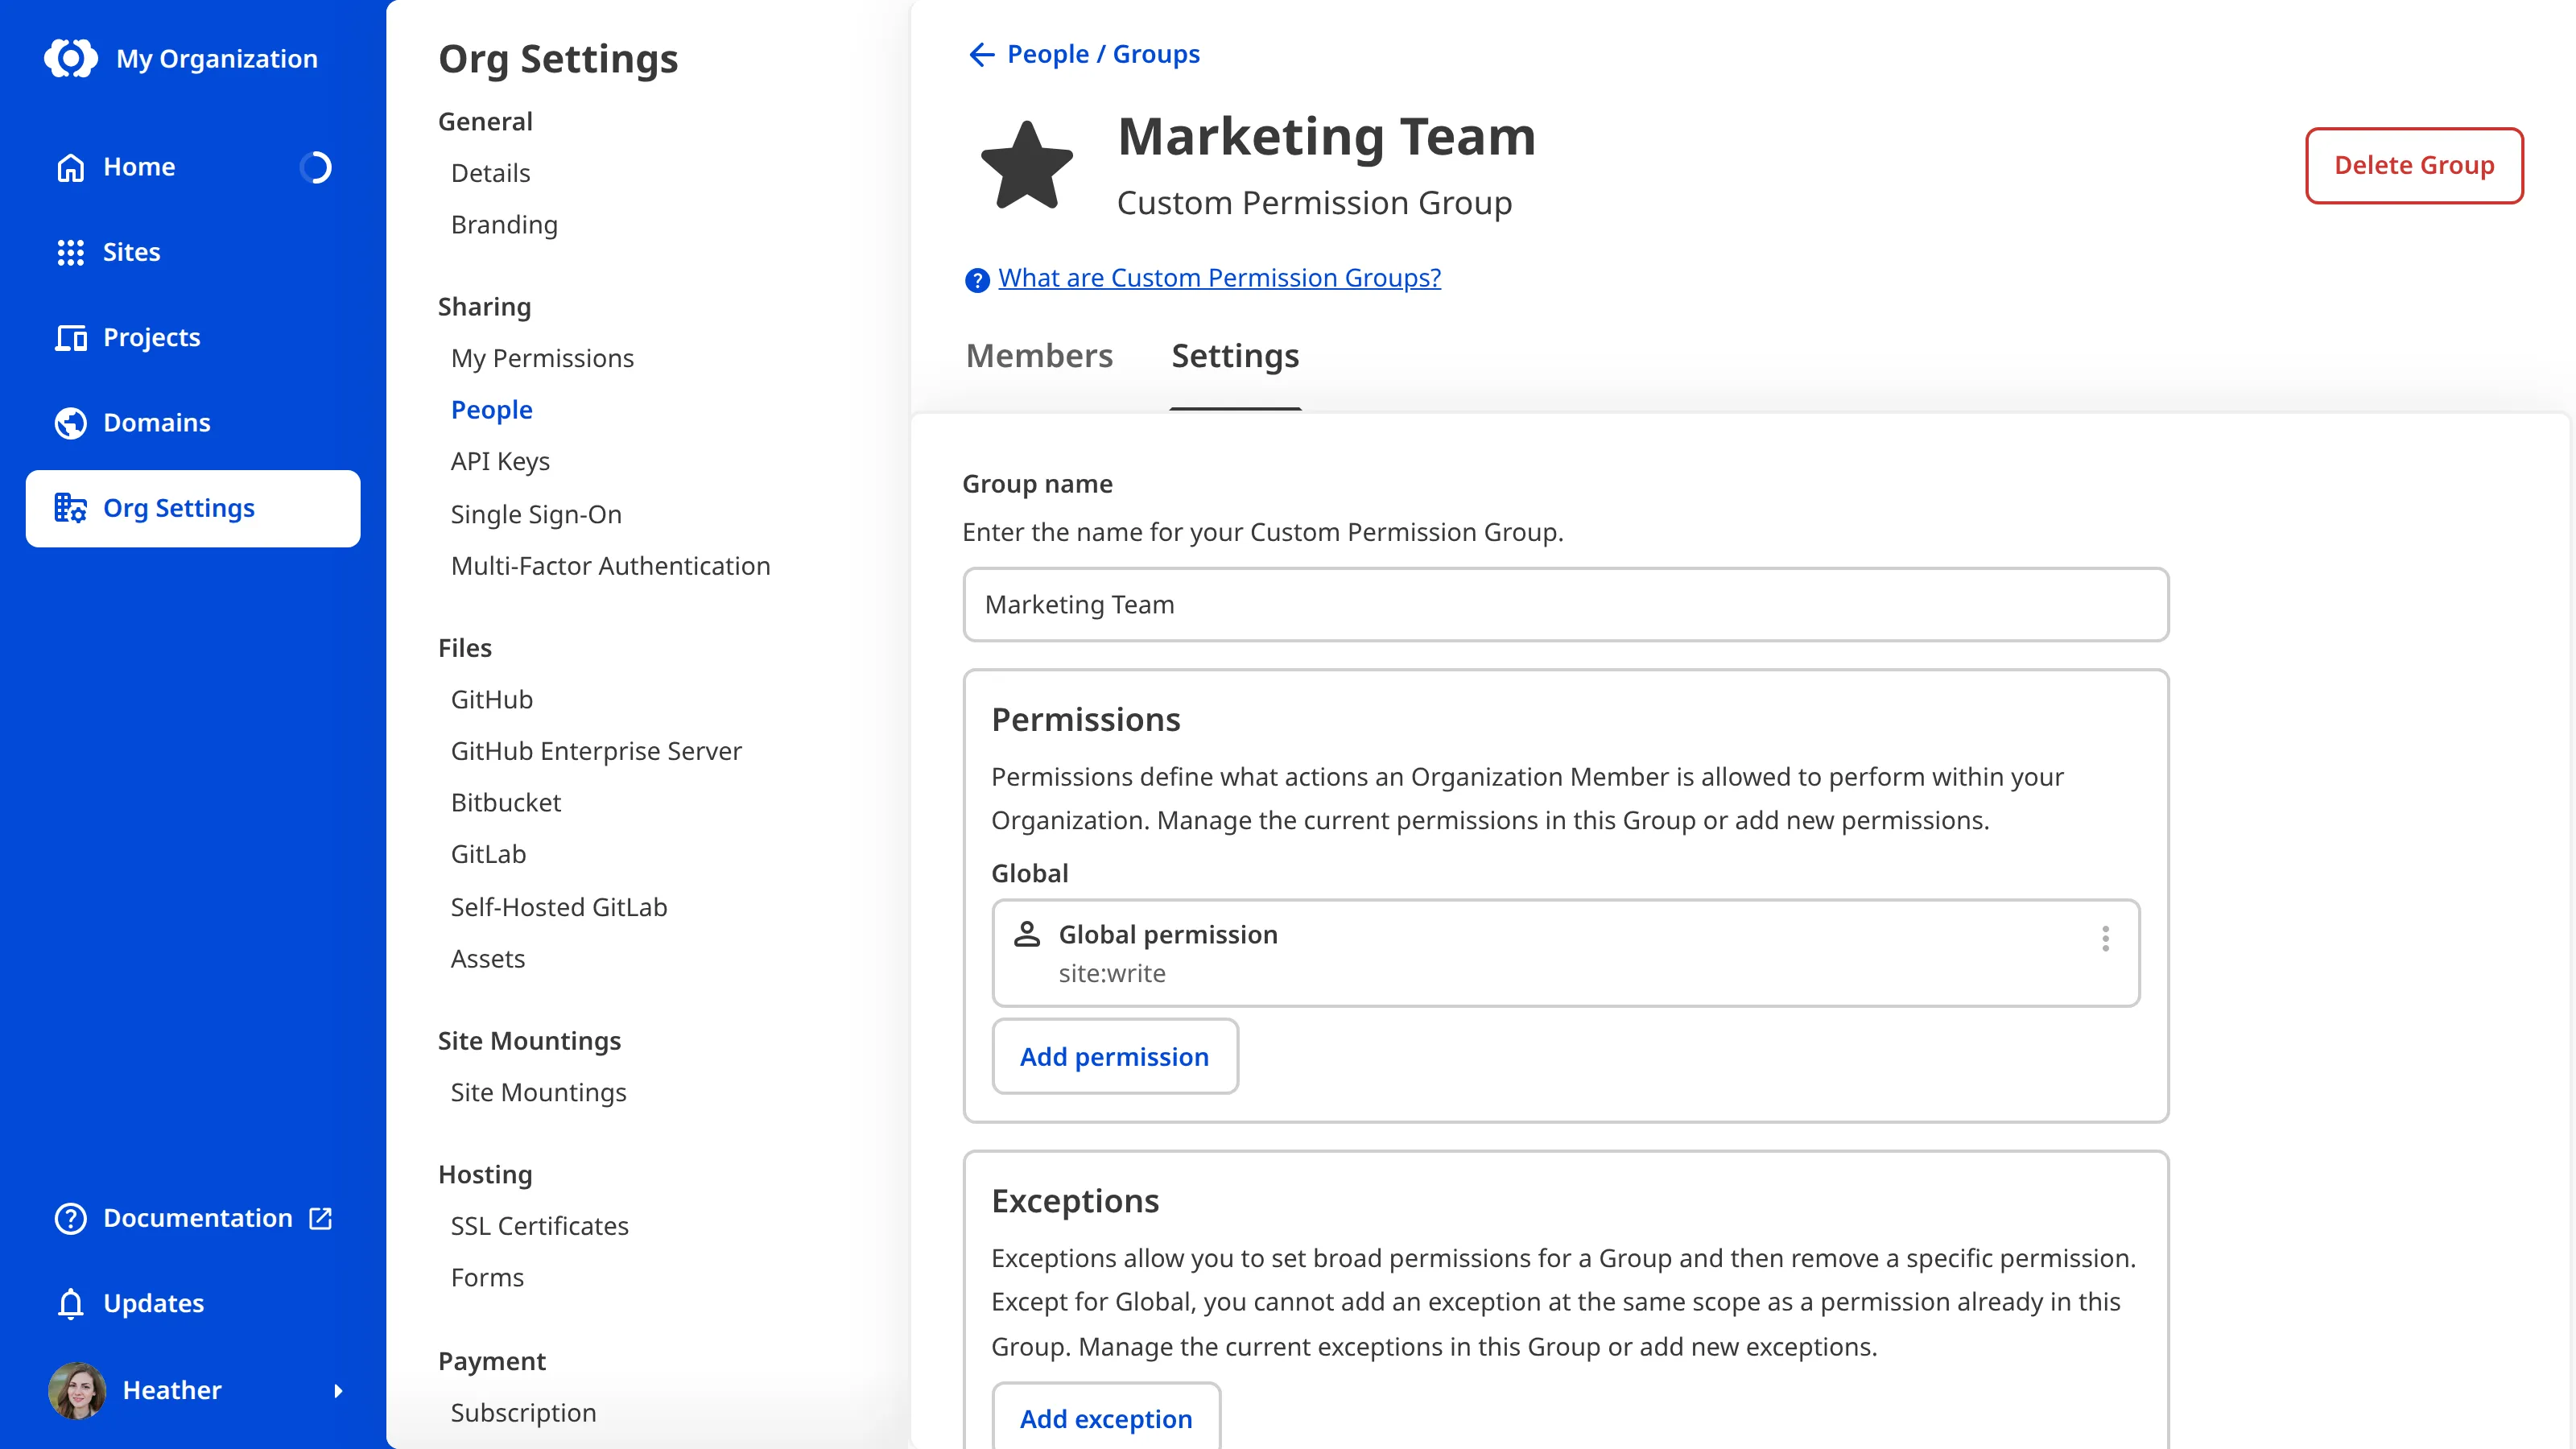The height and width of the screenshot is (1449, 2576).
Task: Open Branding settings
Action: click(x=504, y=225)
